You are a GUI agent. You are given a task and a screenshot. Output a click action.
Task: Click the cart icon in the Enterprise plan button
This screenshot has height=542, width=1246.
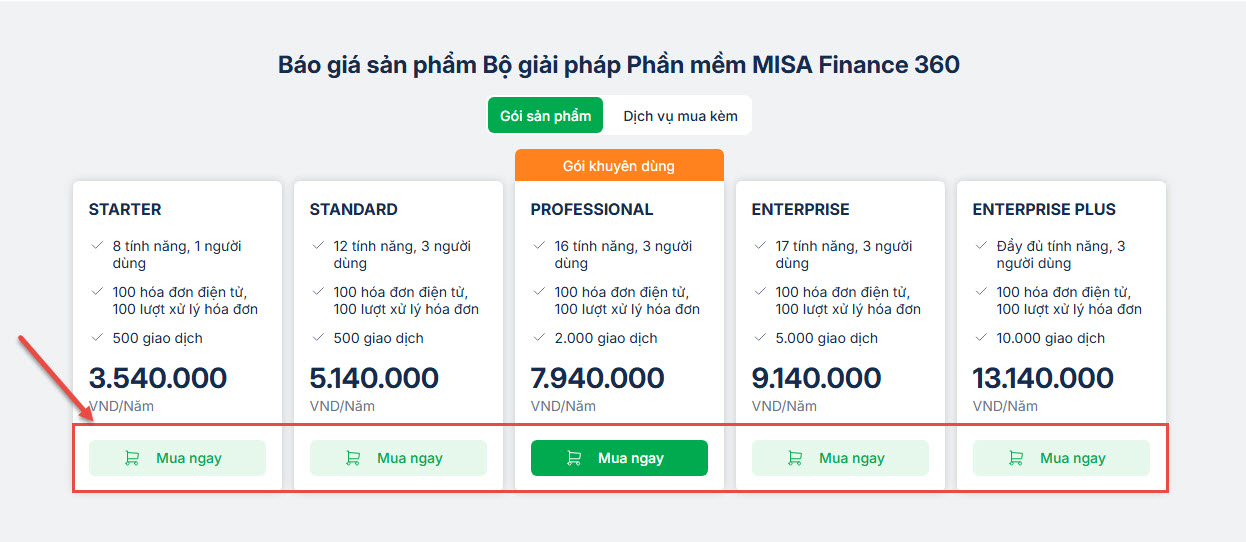coord(794,458)
